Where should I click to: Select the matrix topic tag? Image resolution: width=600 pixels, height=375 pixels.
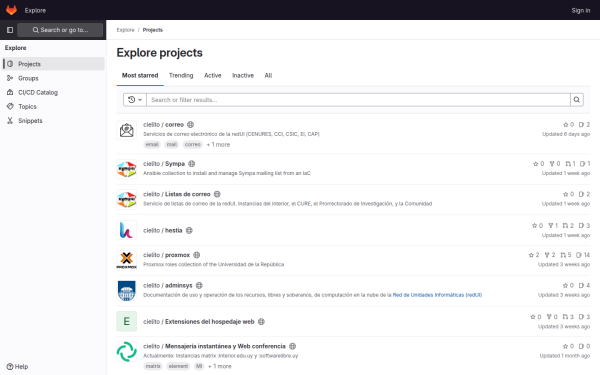click(x=153, y=366)
